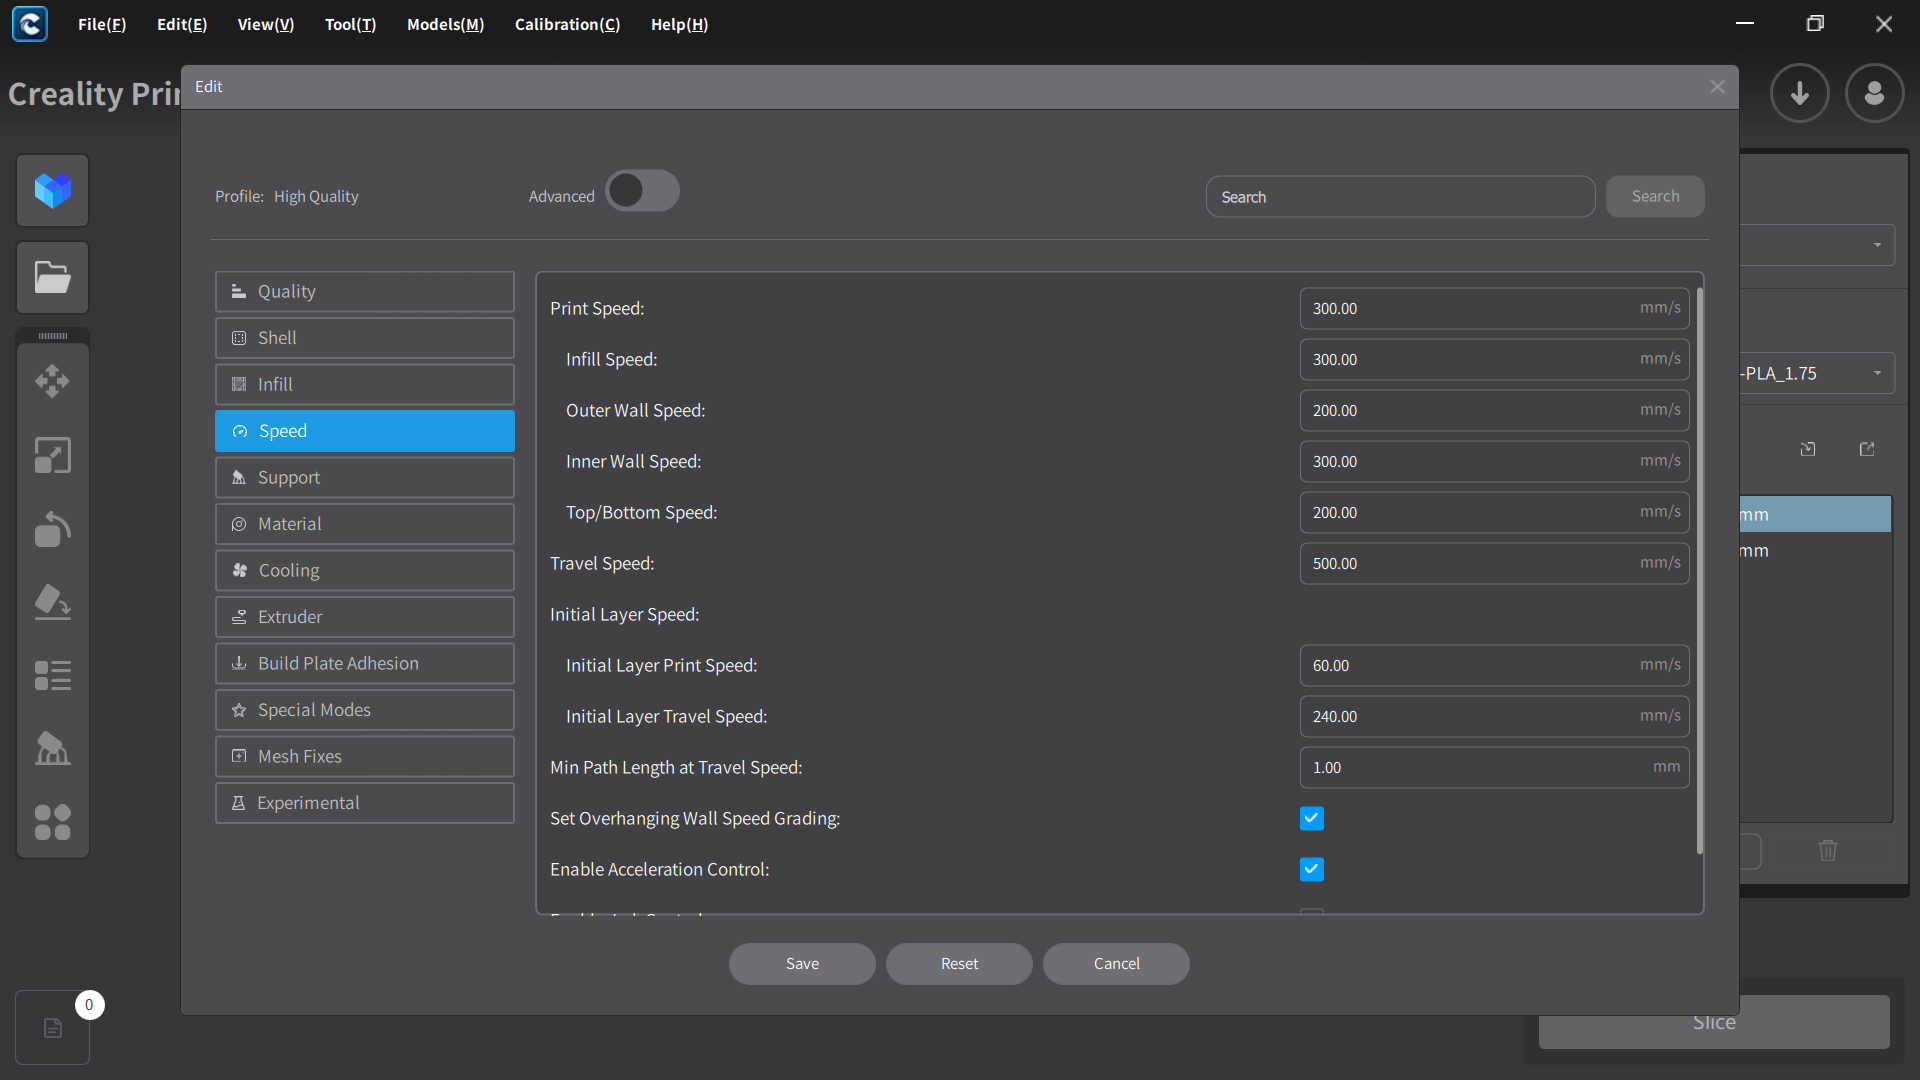Open the View menu

pos(266,24)
